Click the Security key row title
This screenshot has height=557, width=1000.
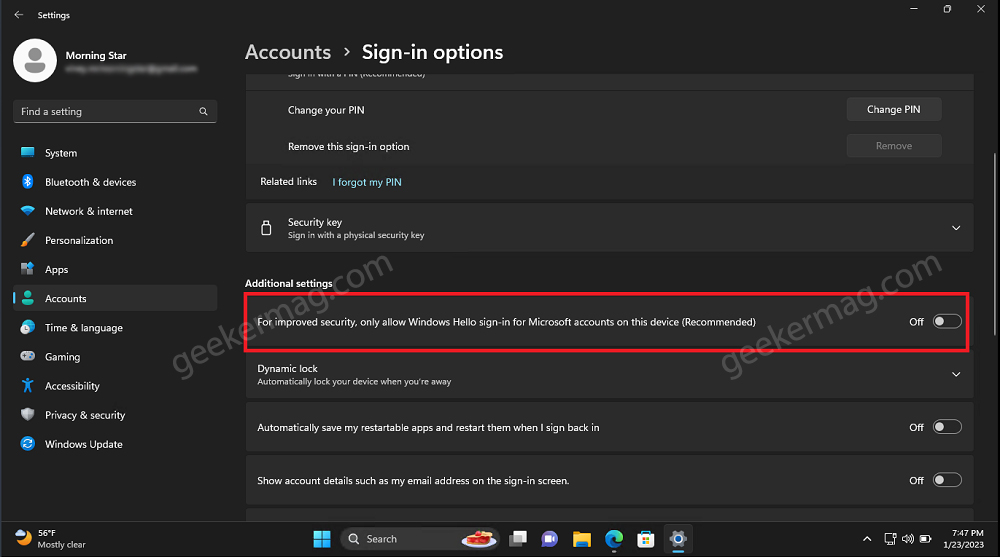click(314, 222)
